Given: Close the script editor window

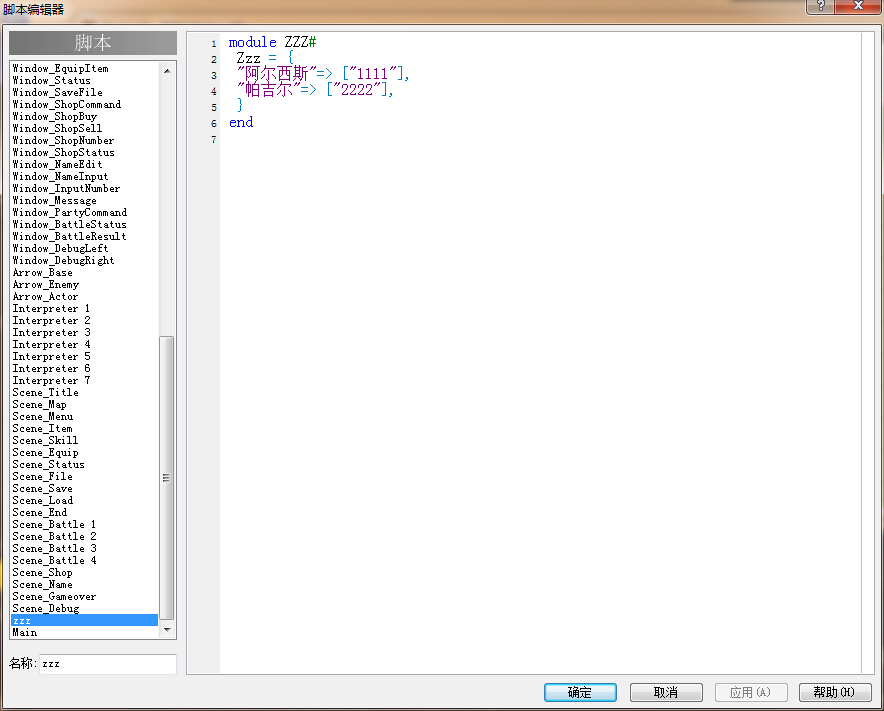Looking at the screenshot, I should [858, 6].
